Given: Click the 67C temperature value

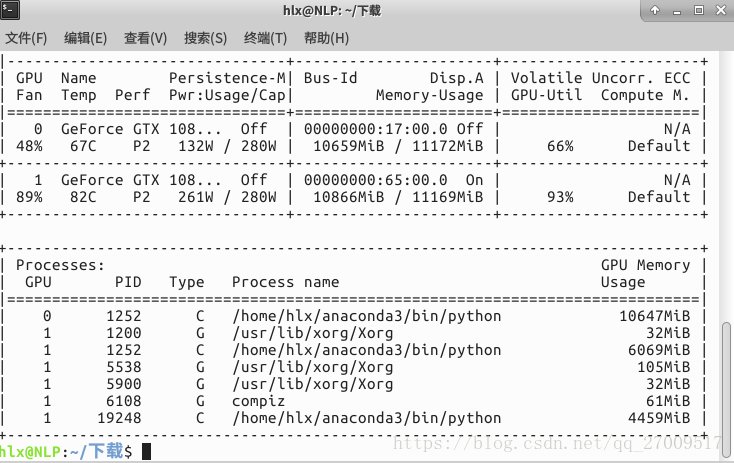Looking at the screenshot, I should [83, 146].
